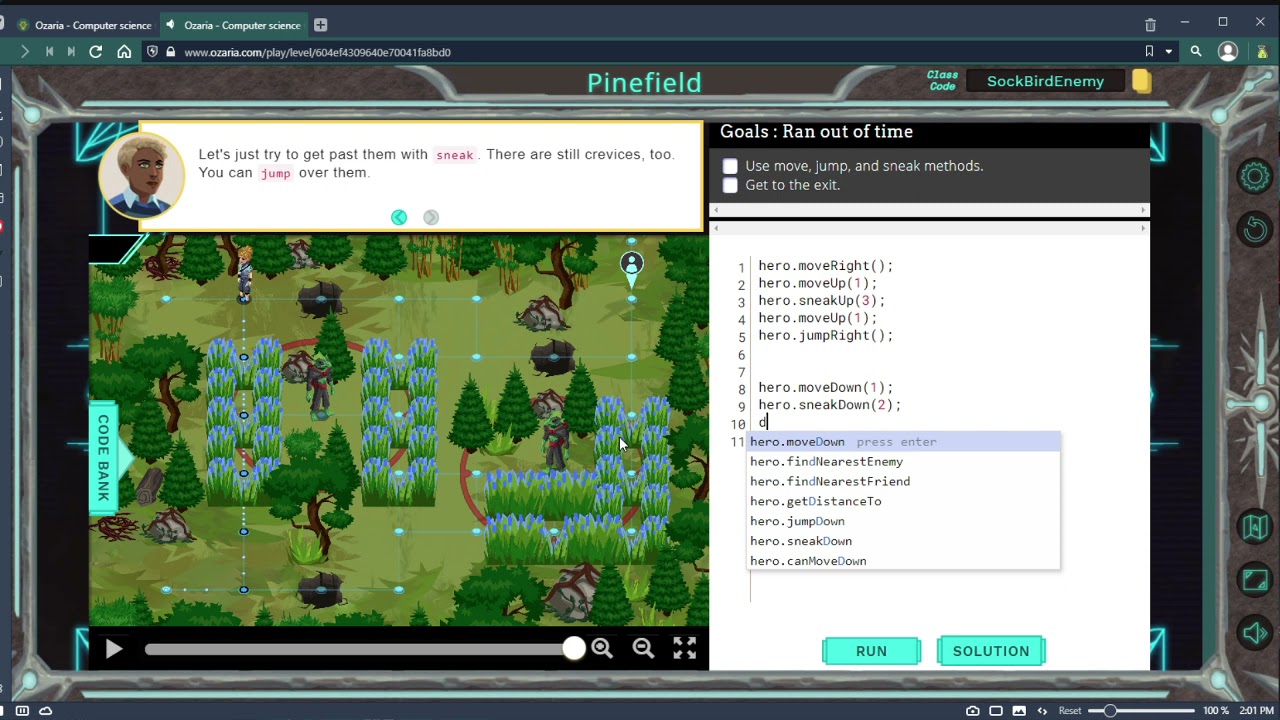Toggle tab tiling icon in status bar
The height and width of the screenshot is (720, 1280).
[x=996, y=711]
